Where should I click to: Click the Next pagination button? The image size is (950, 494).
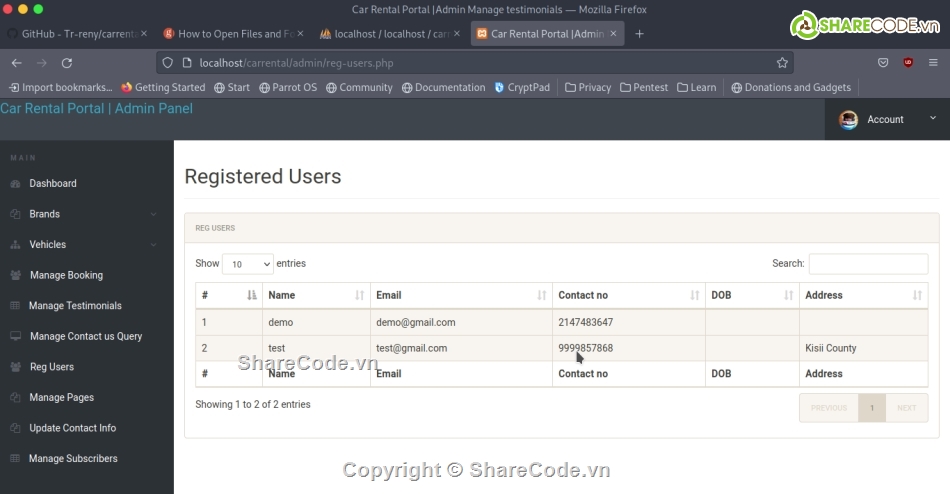[906, 408]
